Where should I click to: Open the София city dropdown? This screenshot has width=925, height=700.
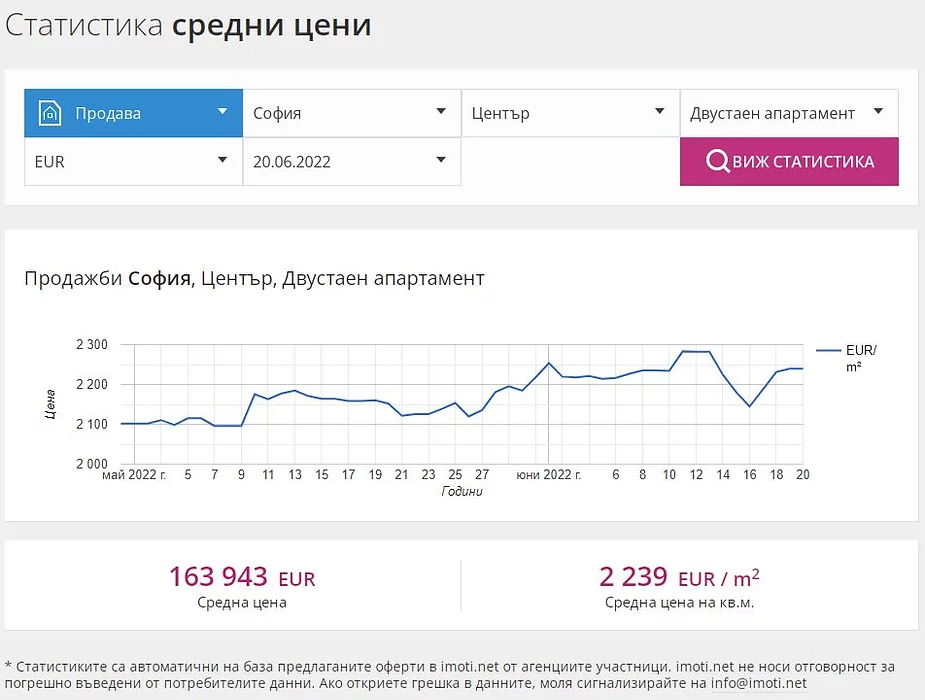click(351, 113)
